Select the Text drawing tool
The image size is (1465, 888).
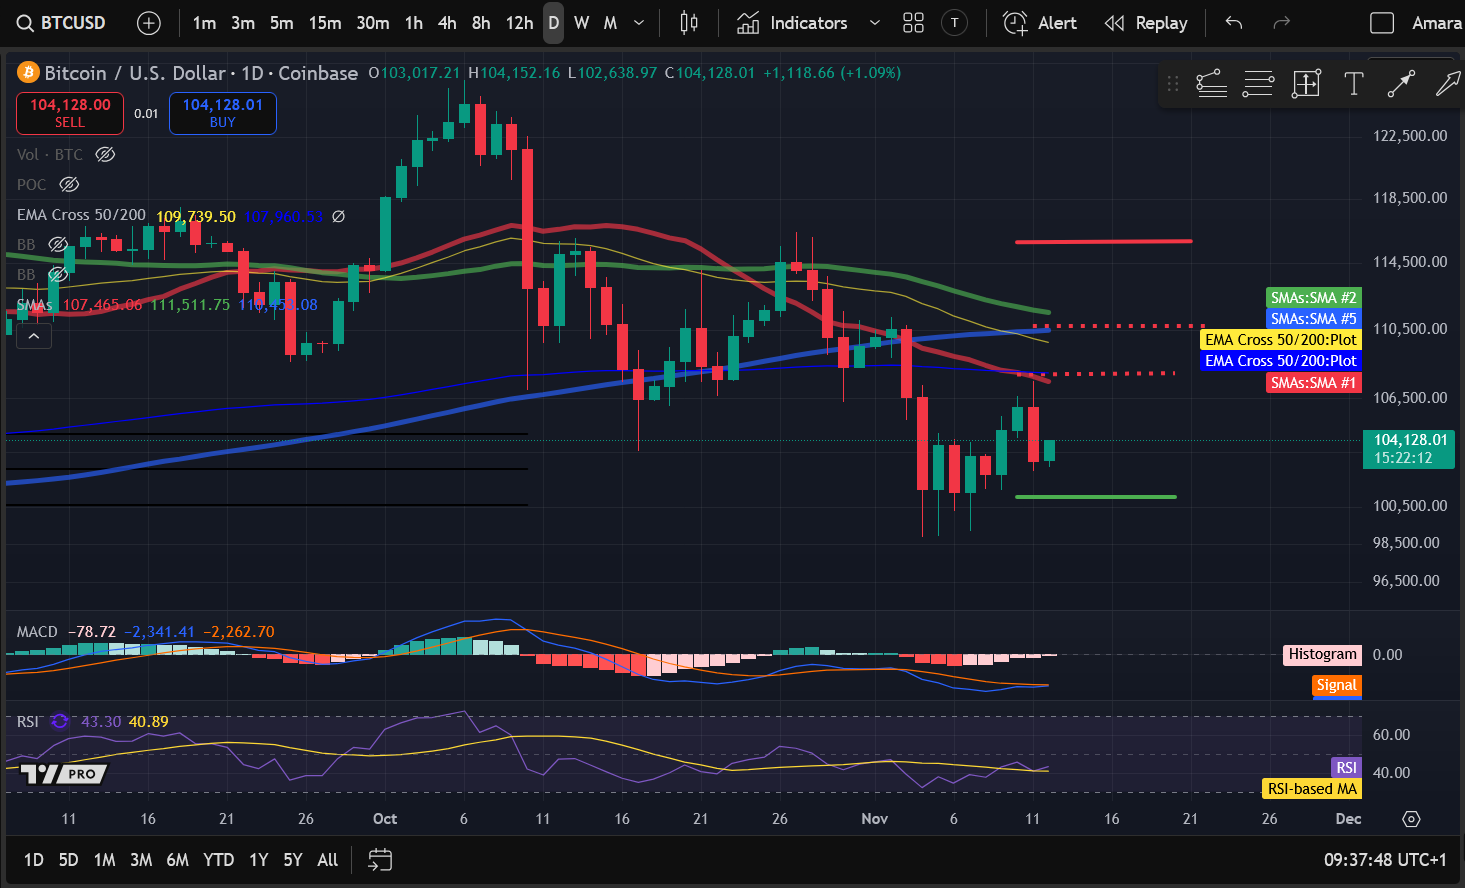(x=1353, y=84)
